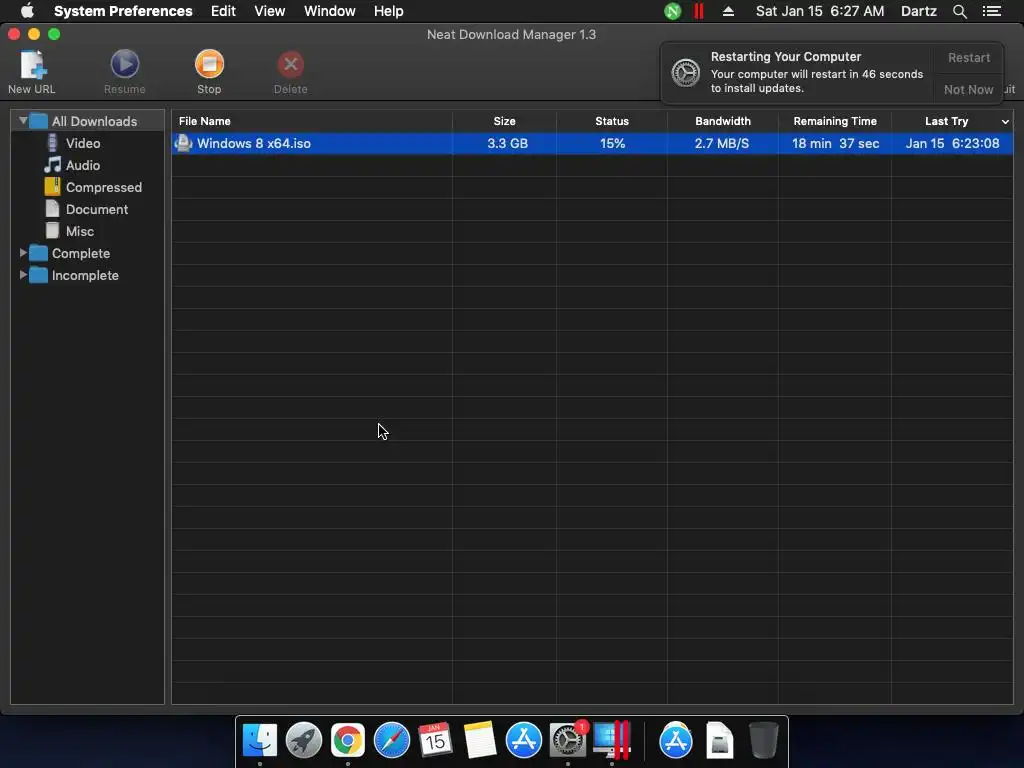Screen dimensions: 1024x768
Task: Select the Windows 8 x64.iso download row
Action: tap(592, 143)
